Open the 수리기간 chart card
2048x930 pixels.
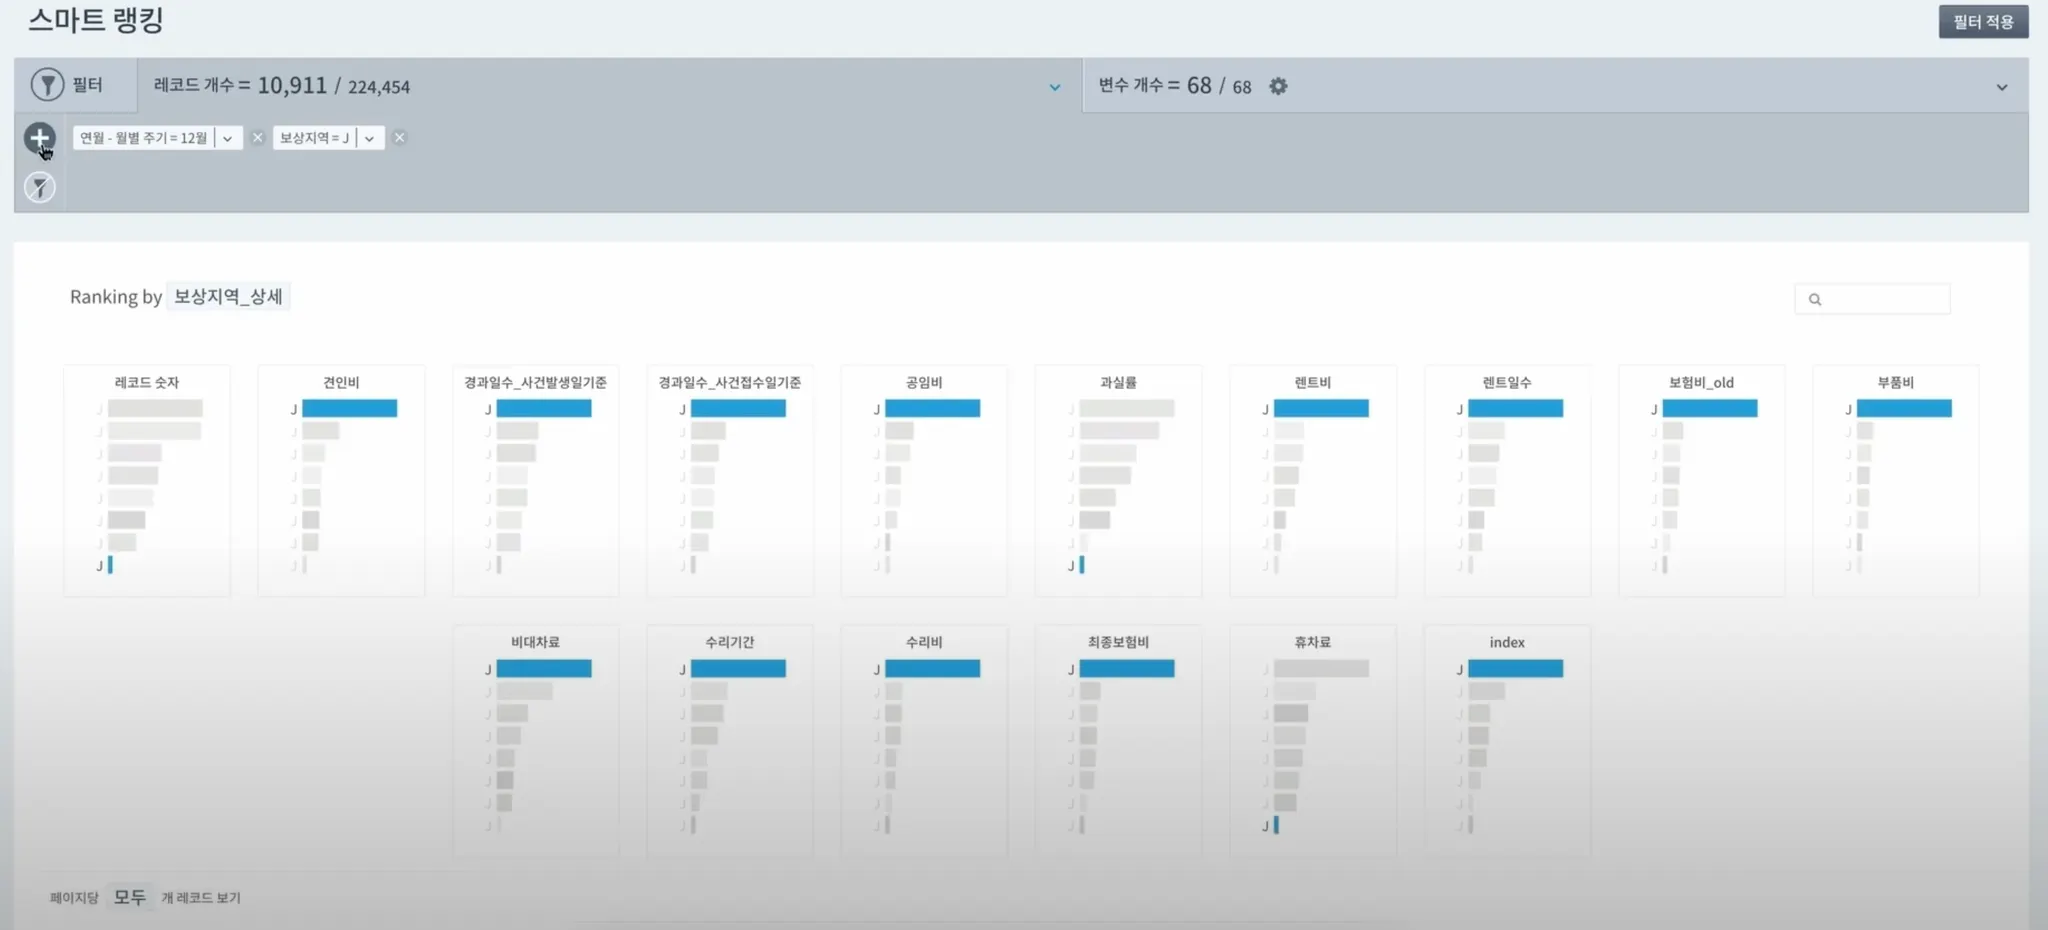pos(730,741)
